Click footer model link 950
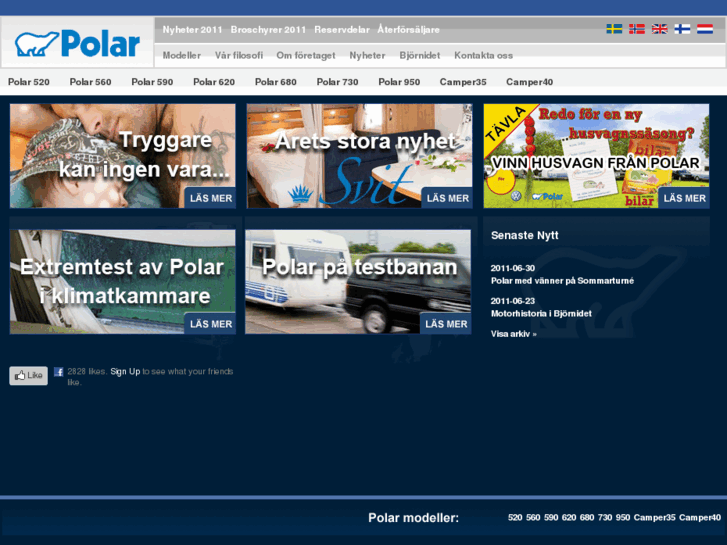Image resolution: width=727 pixels, height=545 pixels. coord(623,518)
